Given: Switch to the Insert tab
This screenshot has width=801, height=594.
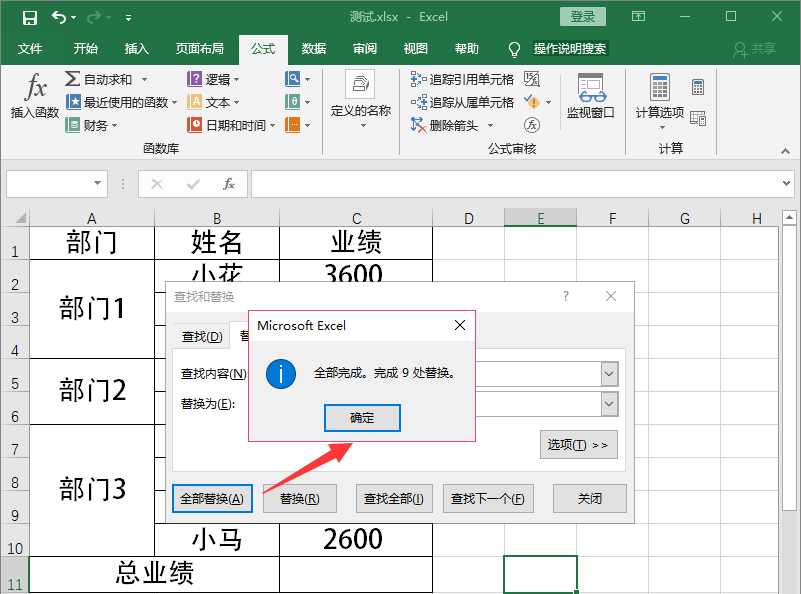Looking at the screenshot, I should tap(136, 49).
